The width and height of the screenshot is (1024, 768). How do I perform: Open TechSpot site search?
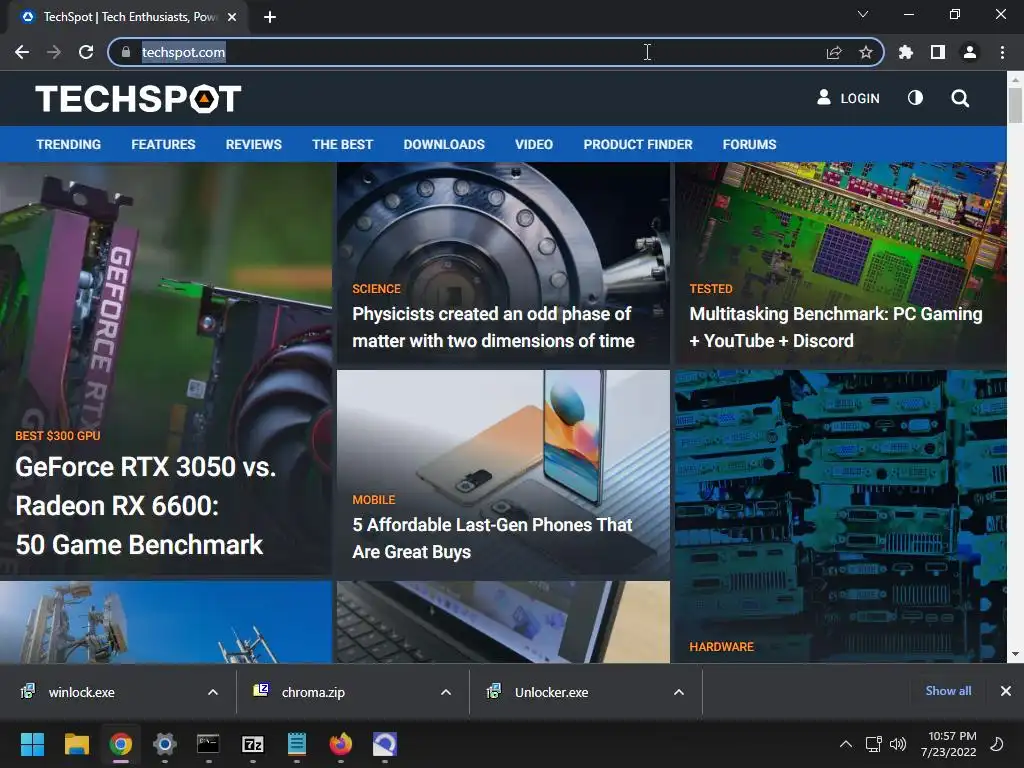pos(960,98)
